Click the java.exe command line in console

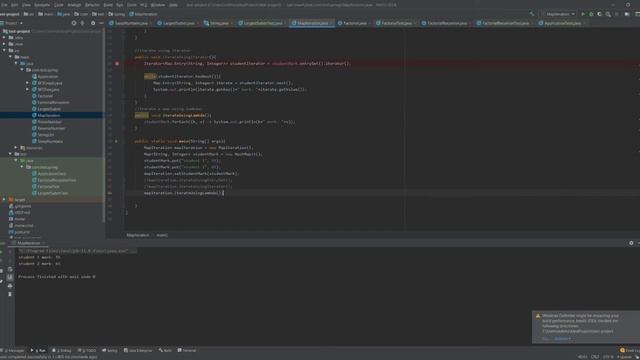tap(78, 251)
